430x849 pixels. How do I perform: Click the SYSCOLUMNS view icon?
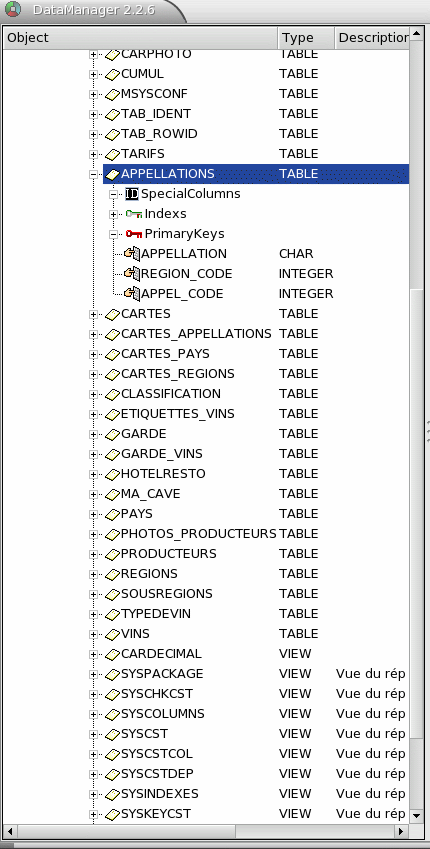112,714
